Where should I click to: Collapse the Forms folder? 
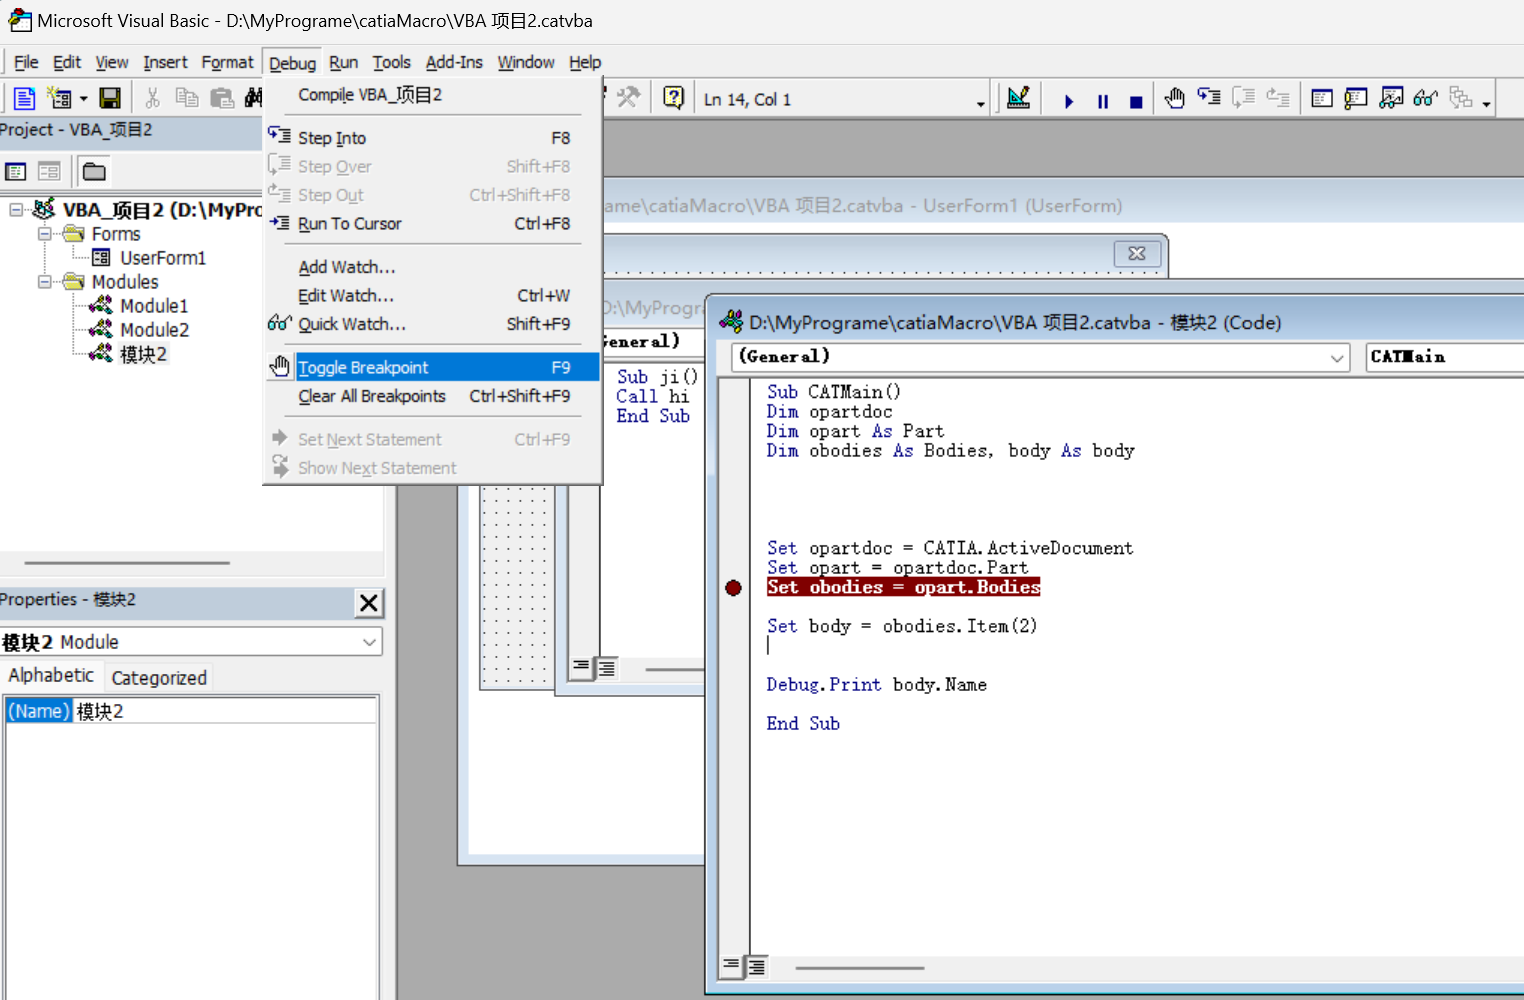pos(44,233)
